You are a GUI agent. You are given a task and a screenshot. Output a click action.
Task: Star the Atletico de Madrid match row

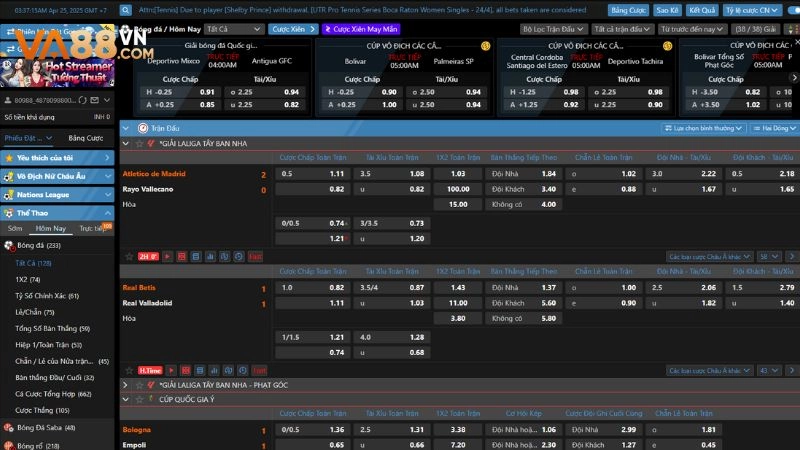[x=129, y=257]
